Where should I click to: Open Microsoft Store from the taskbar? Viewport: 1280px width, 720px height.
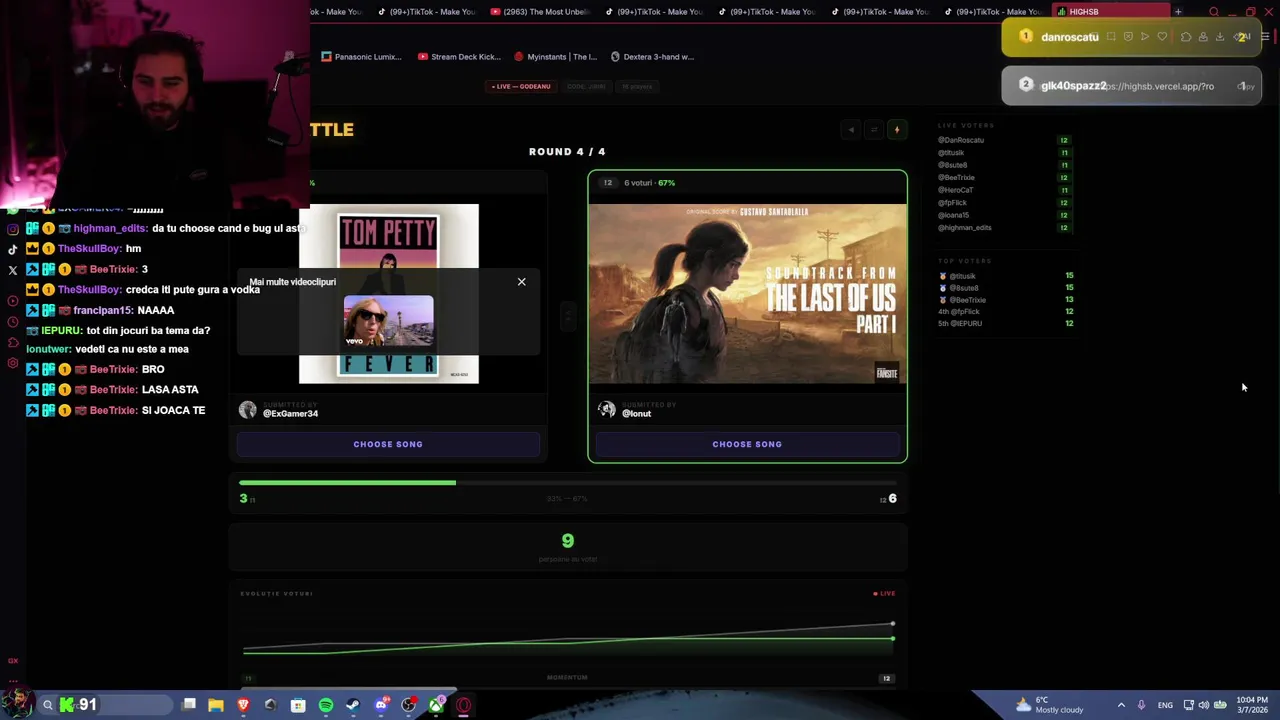pos(298,705)
